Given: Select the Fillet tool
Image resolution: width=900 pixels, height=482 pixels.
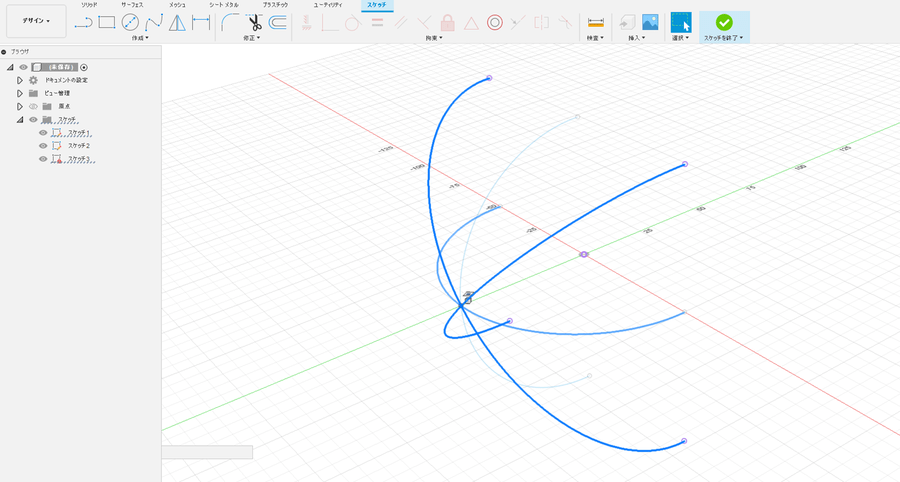Looking at the screenshot, I should coord(230,22).
